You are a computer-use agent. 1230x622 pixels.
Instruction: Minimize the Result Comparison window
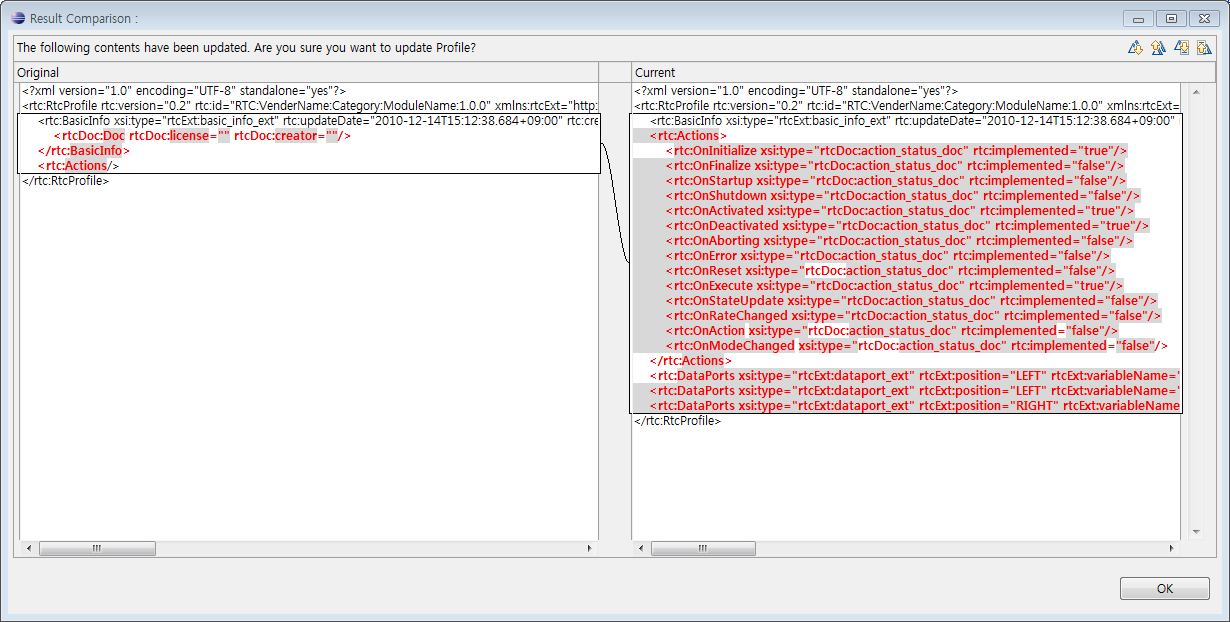pyautogui.click(x=1138, y=18)
